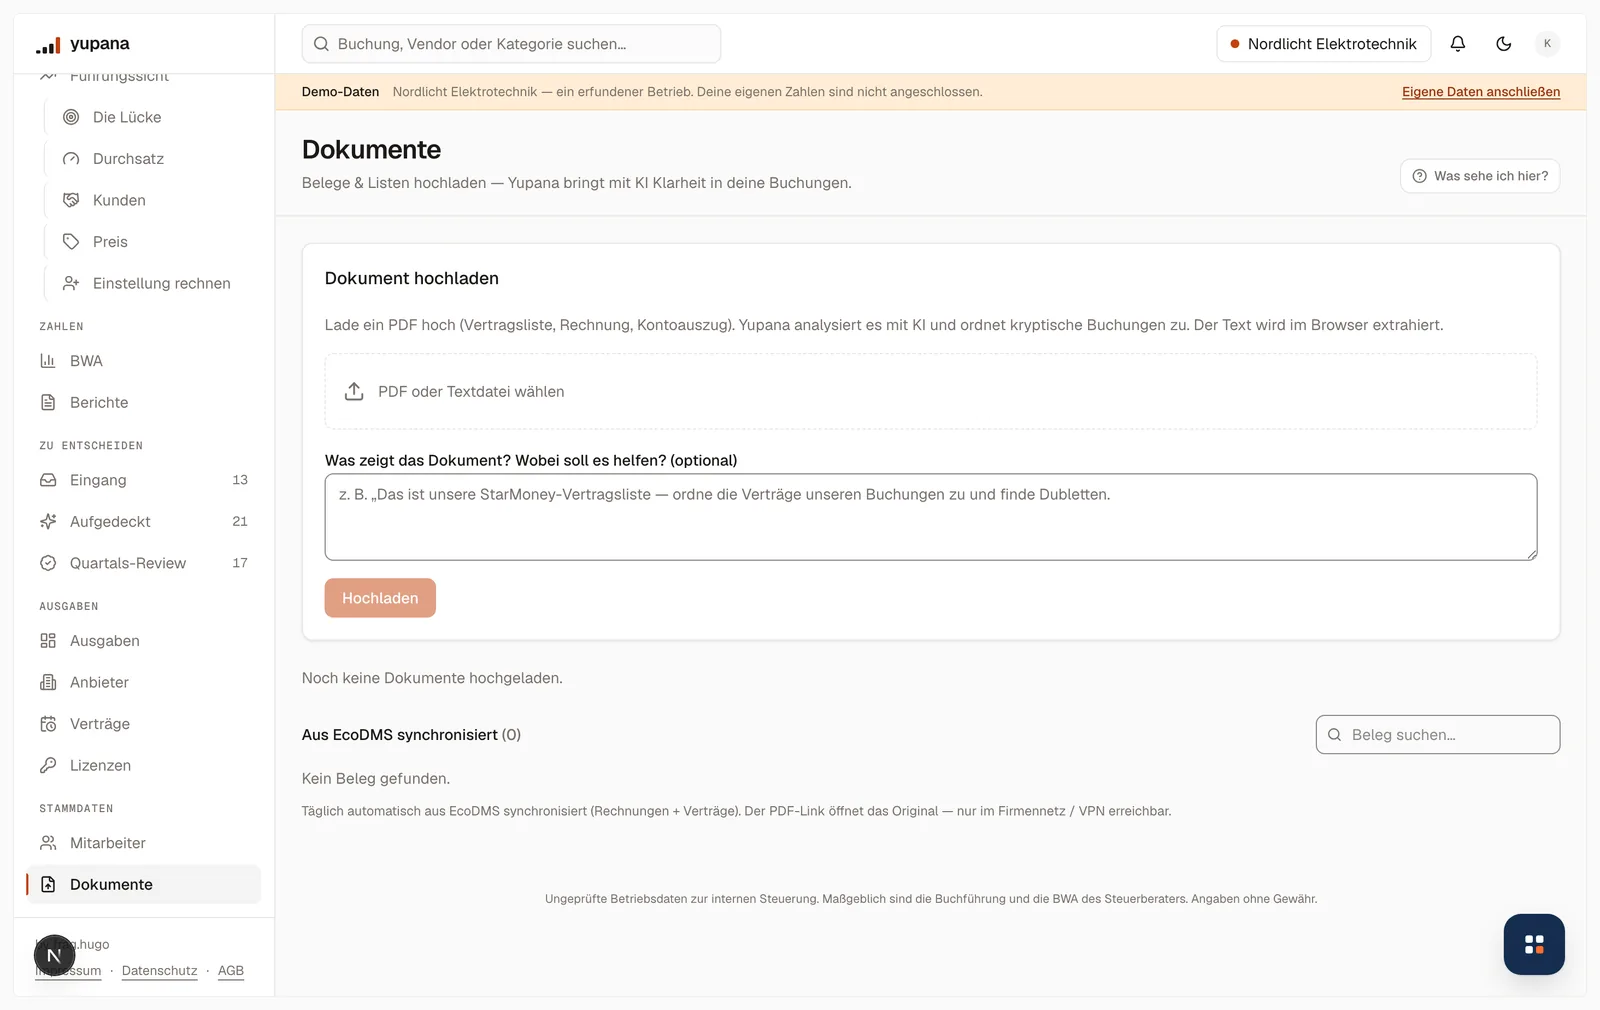Click the Durchsatz gauge icon
1600x1010 pixels.
[71, 159]
